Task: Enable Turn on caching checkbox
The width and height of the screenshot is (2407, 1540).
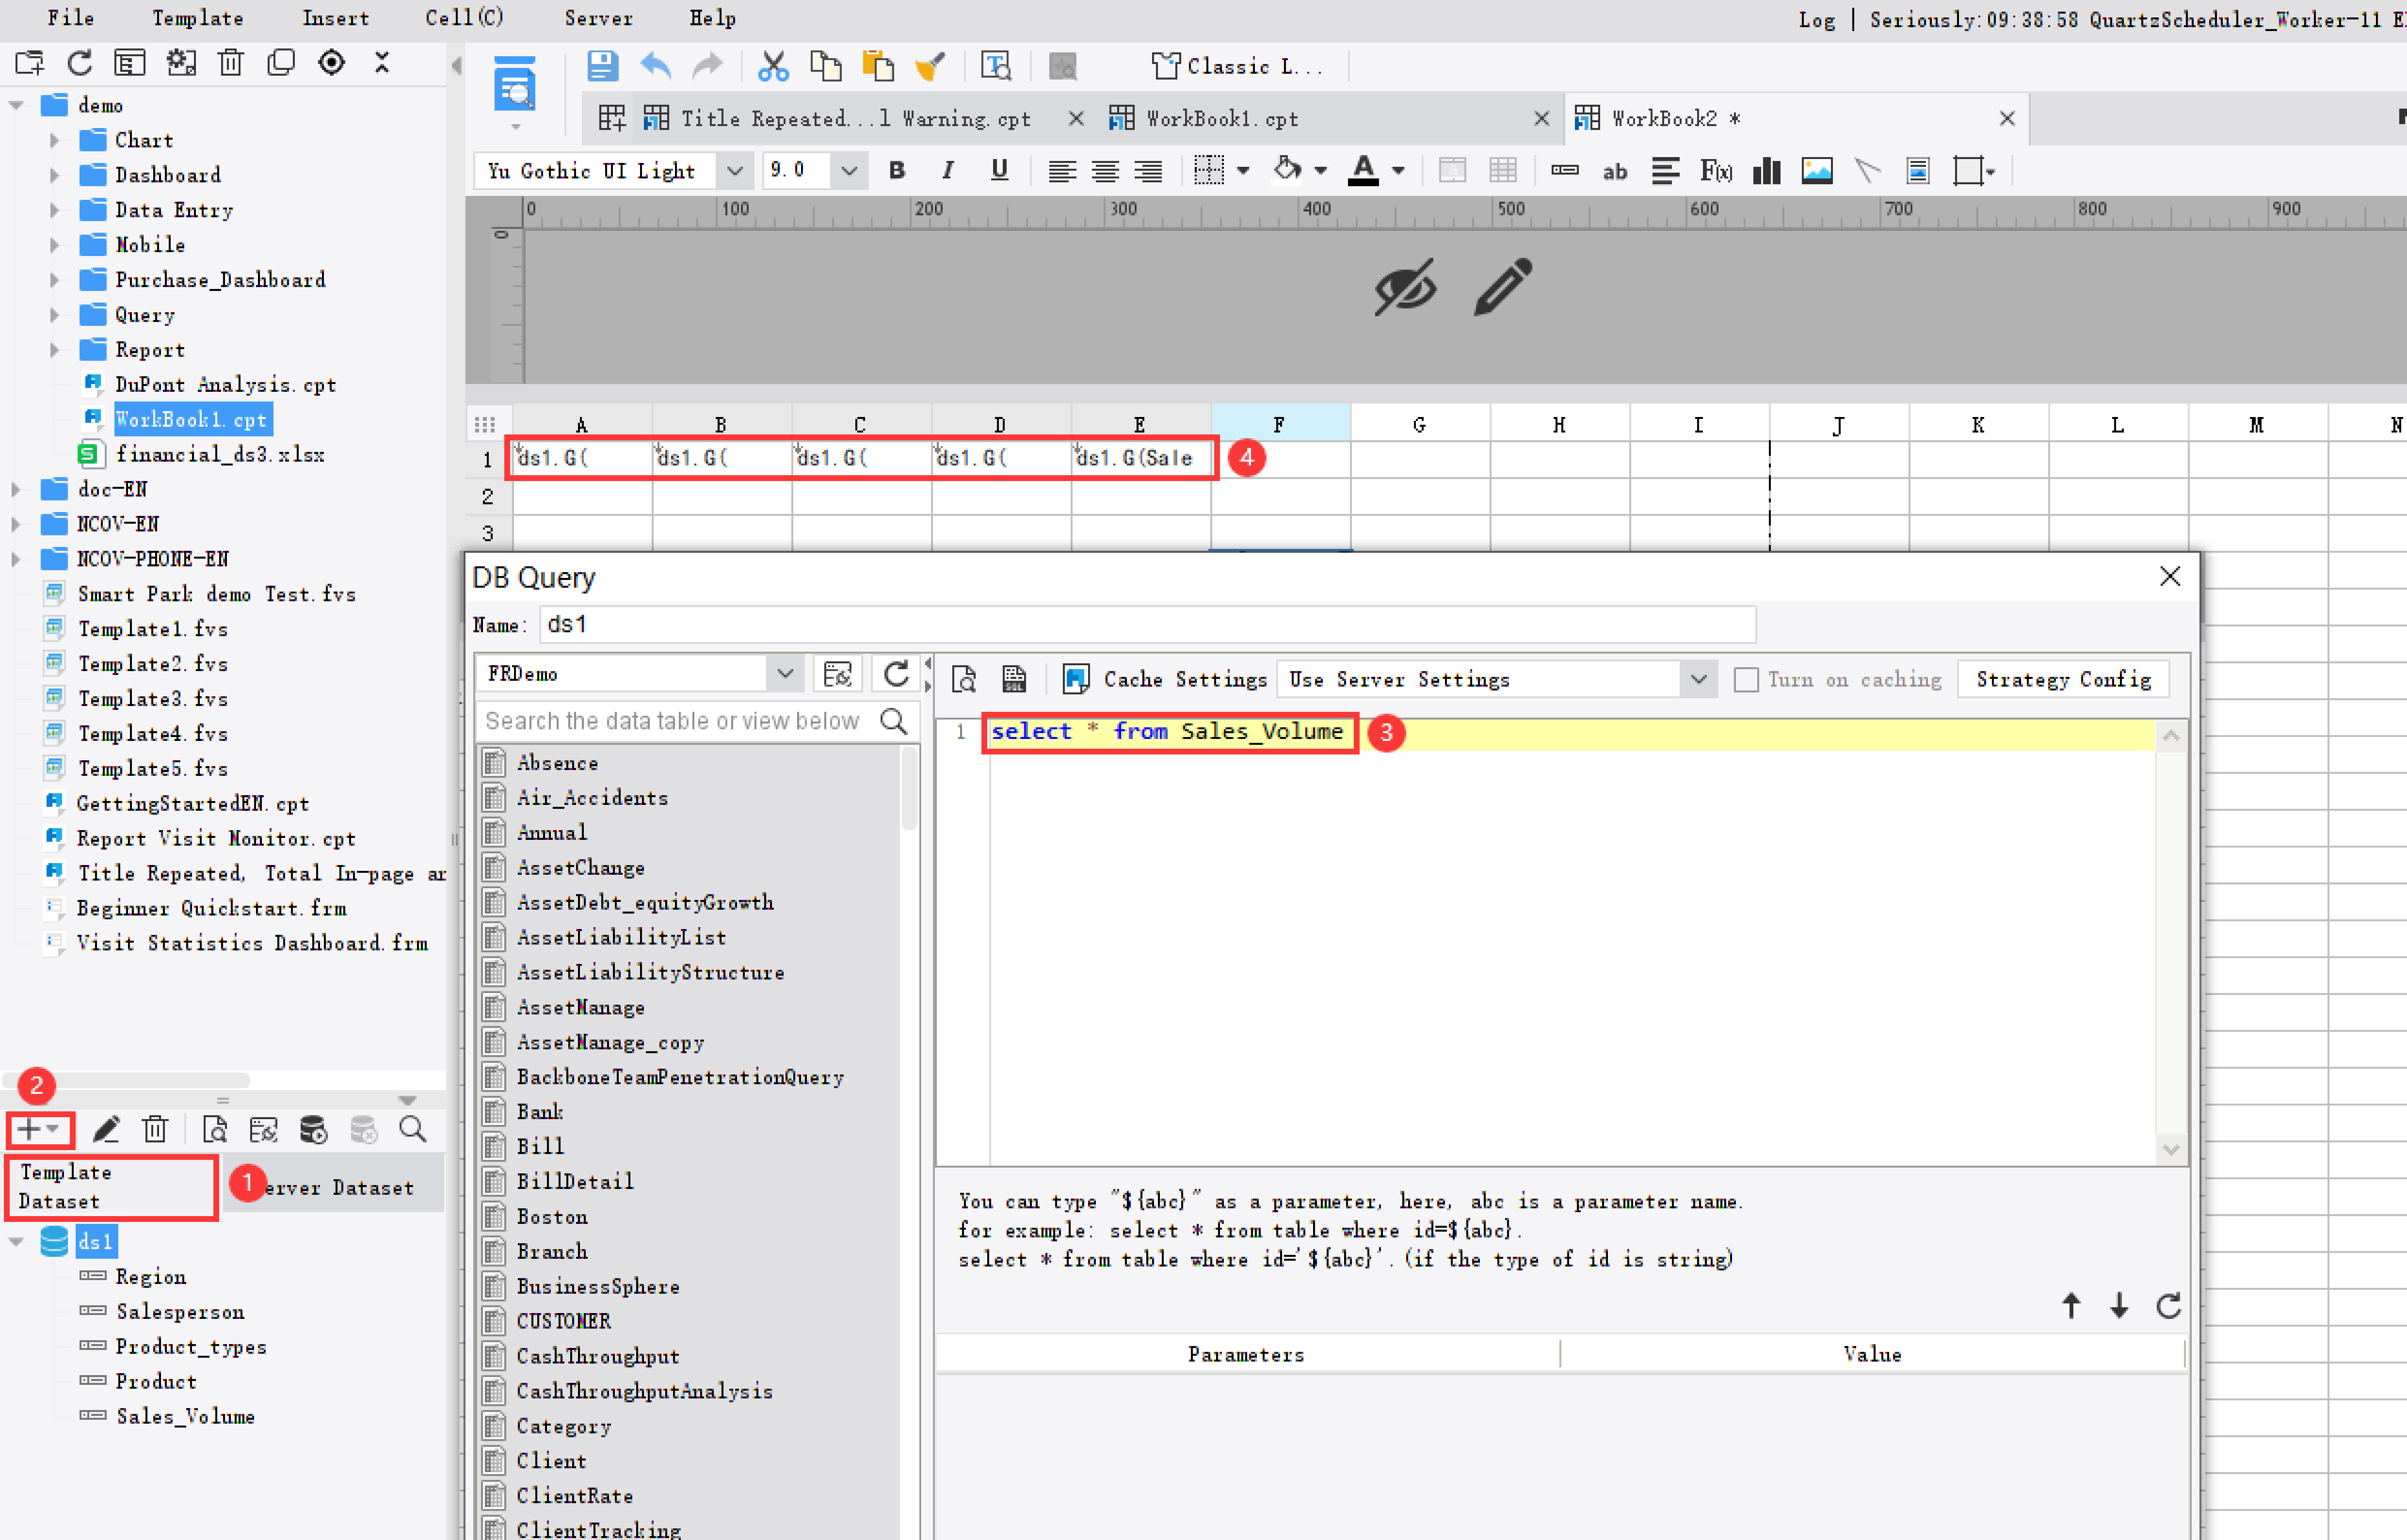Action: tap(1746, 679)
